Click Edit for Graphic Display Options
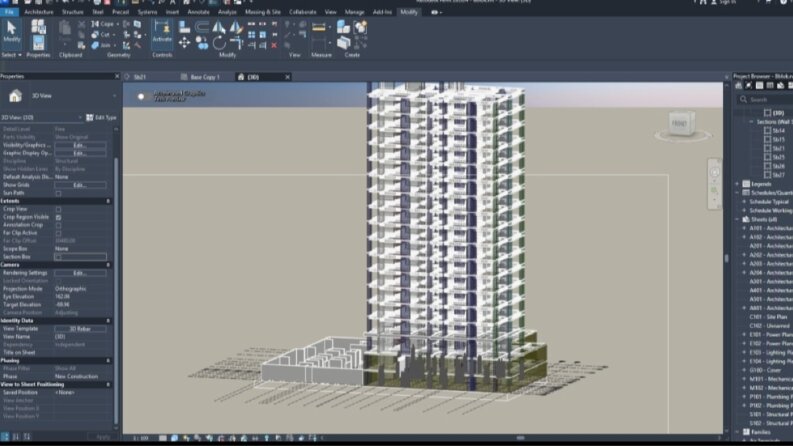 80,153
